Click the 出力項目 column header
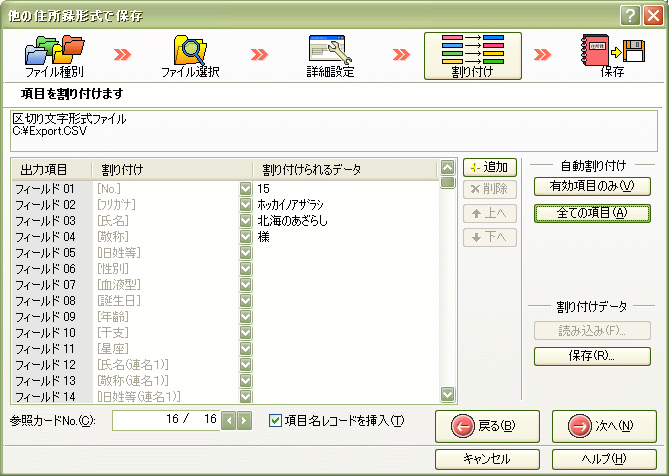The height and width of the screenshot is (476, 669). click(x=52, y=170)
